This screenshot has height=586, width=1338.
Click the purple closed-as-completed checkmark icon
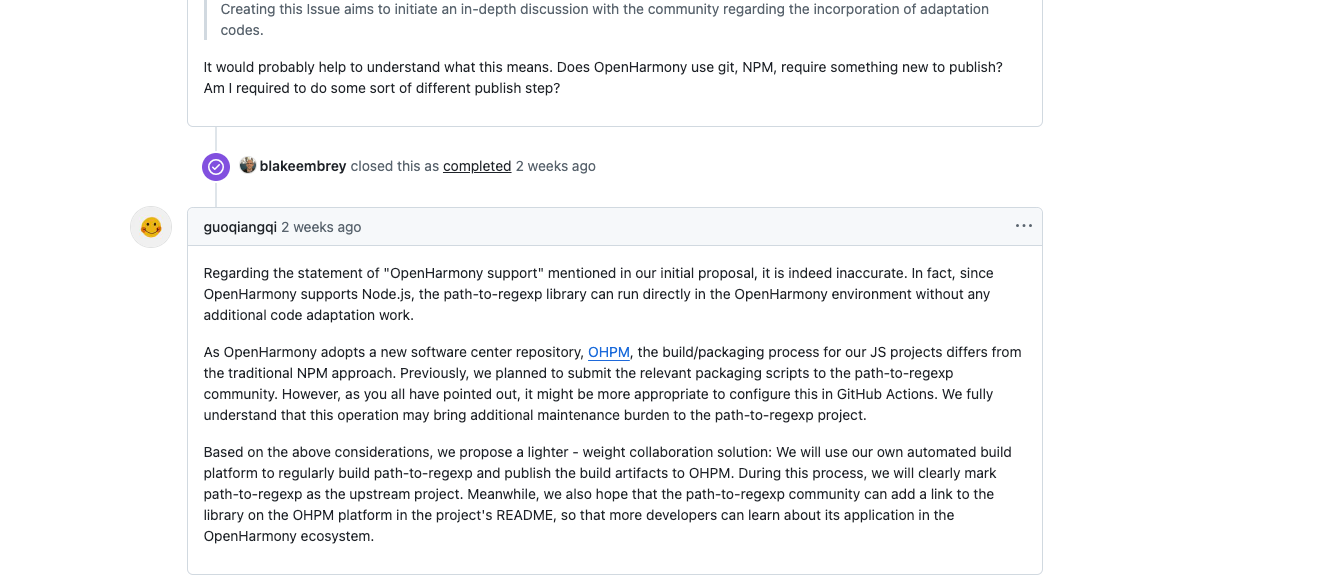215,166
